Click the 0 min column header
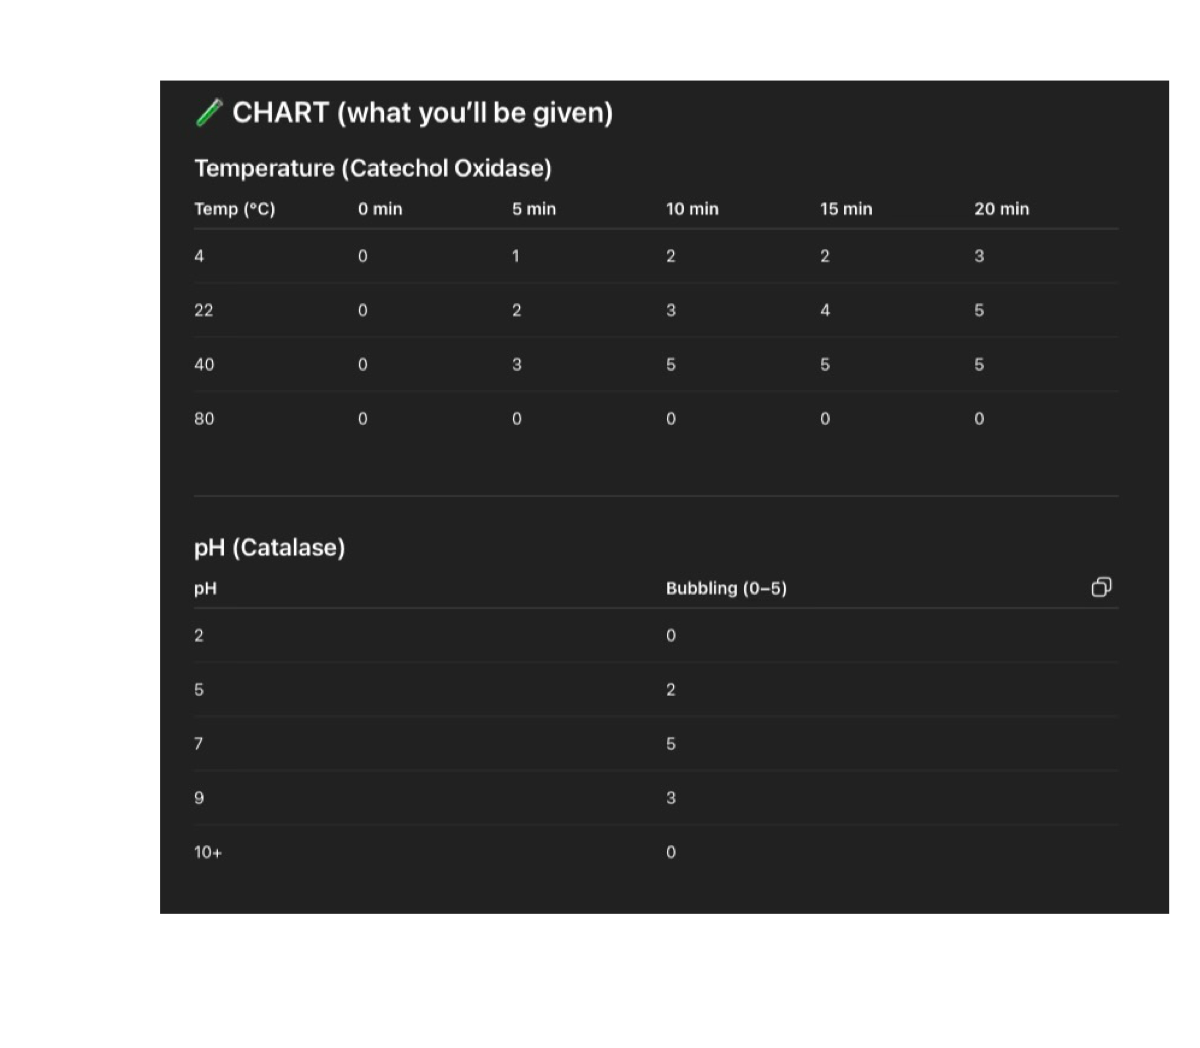 coord(380,209)
